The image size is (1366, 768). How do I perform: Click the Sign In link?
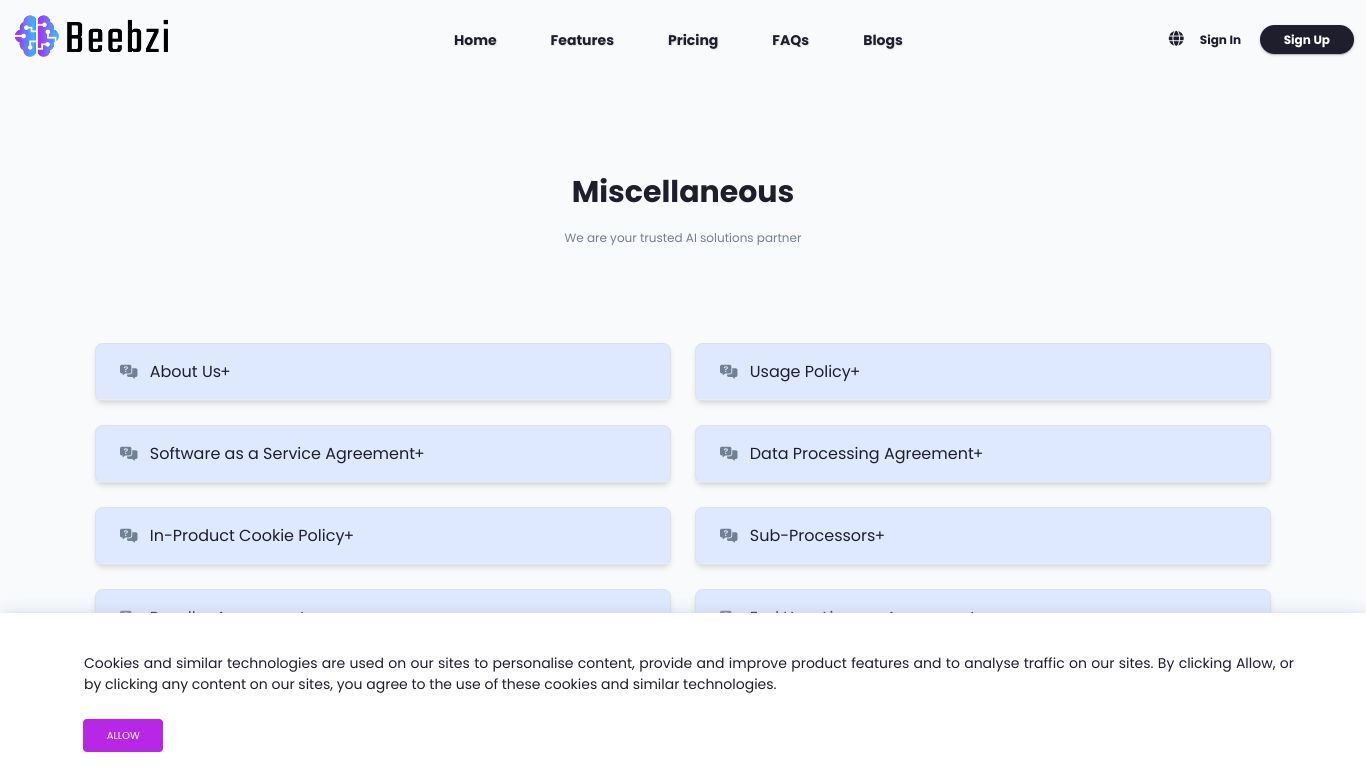click(1220, 40)
